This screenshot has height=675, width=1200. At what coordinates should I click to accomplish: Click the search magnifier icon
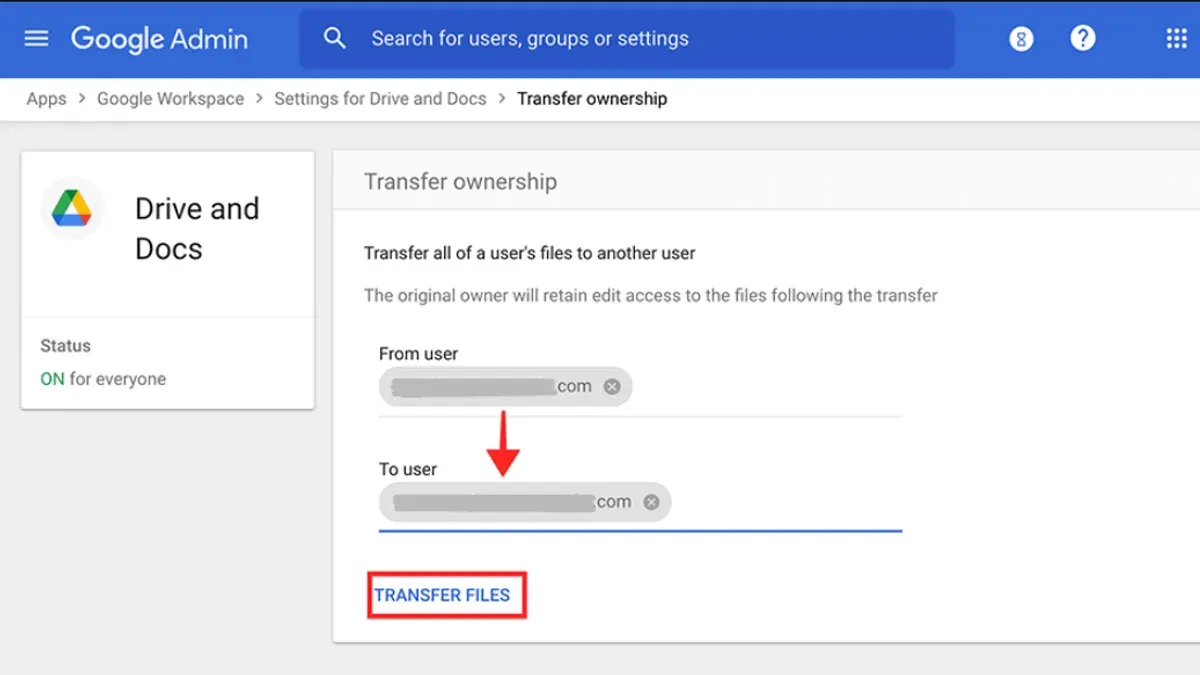[x=335, y=38]
